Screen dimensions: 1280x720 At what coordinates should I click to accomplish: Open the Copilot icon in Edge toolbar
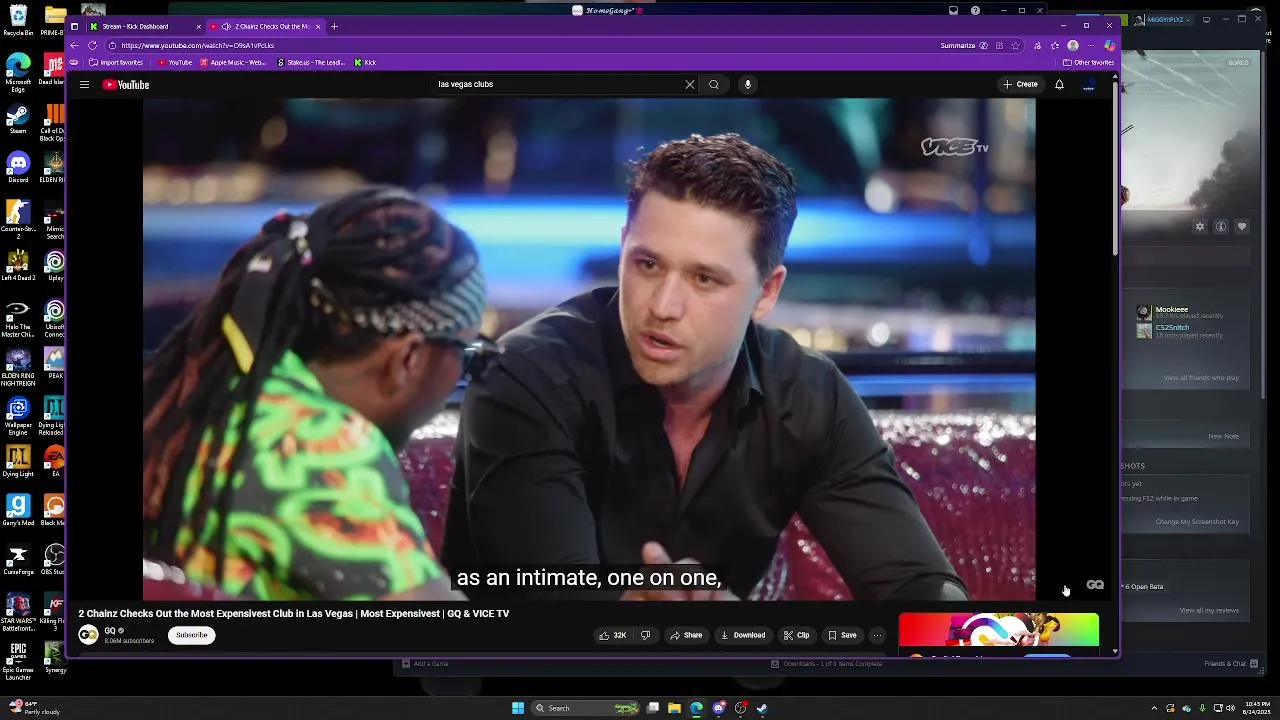(1109, 45)
